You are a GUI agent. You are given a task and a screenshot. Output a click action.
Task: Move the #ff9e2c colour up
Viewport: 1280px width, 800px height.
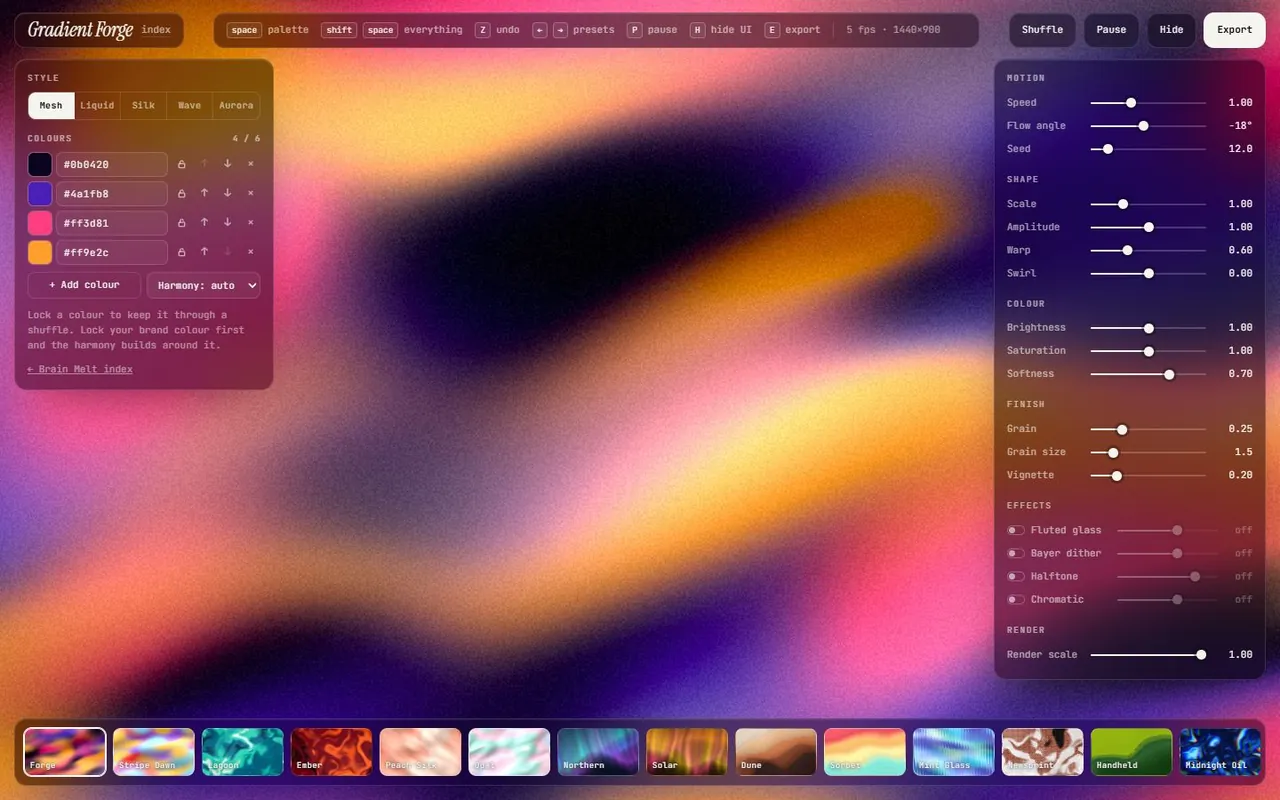click(x=204, y=252)
